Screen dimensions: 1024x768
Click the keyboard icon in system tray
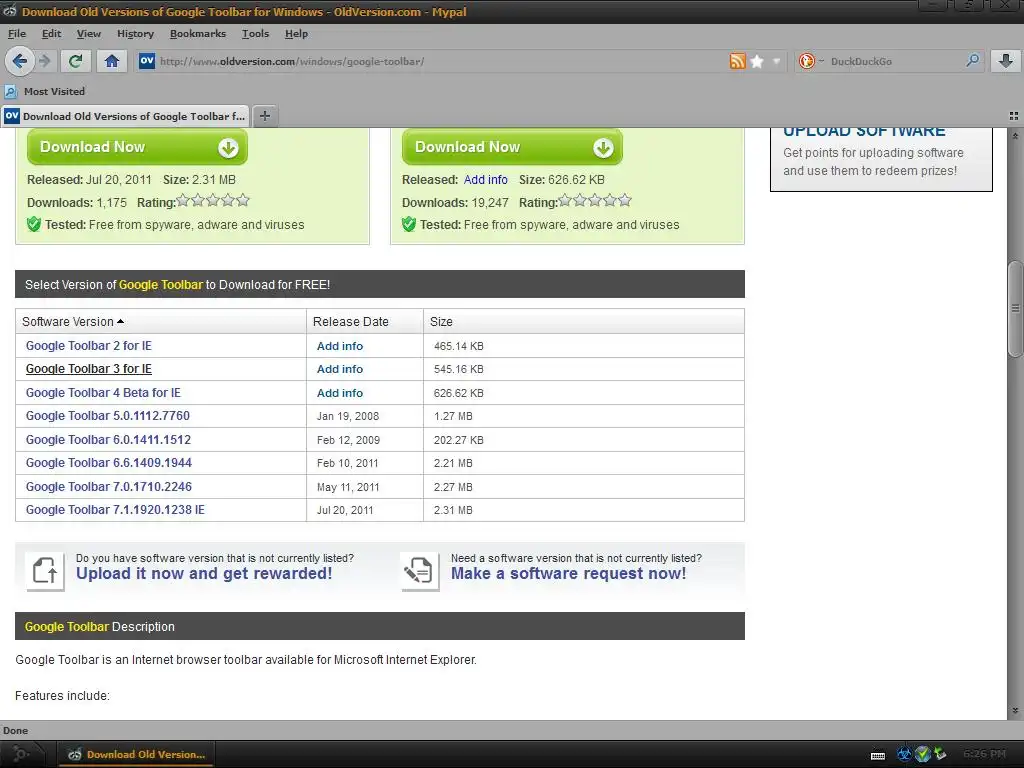click(x=878, y=755)
